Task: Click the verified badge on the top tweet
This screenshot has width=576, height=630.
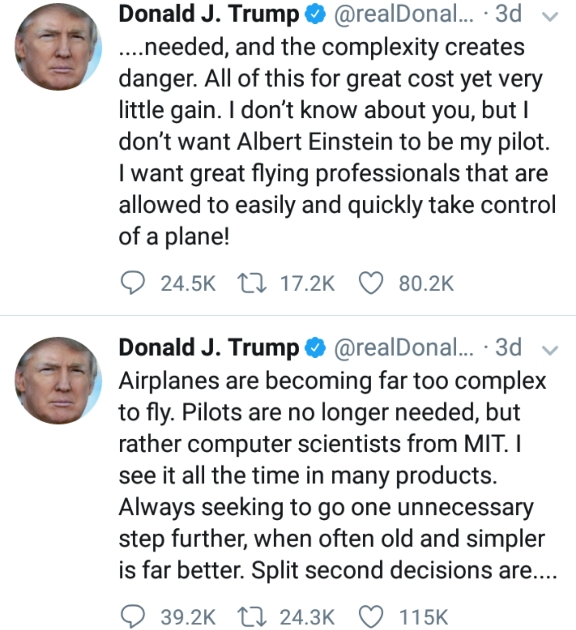Action: click(x=315, y=15)
